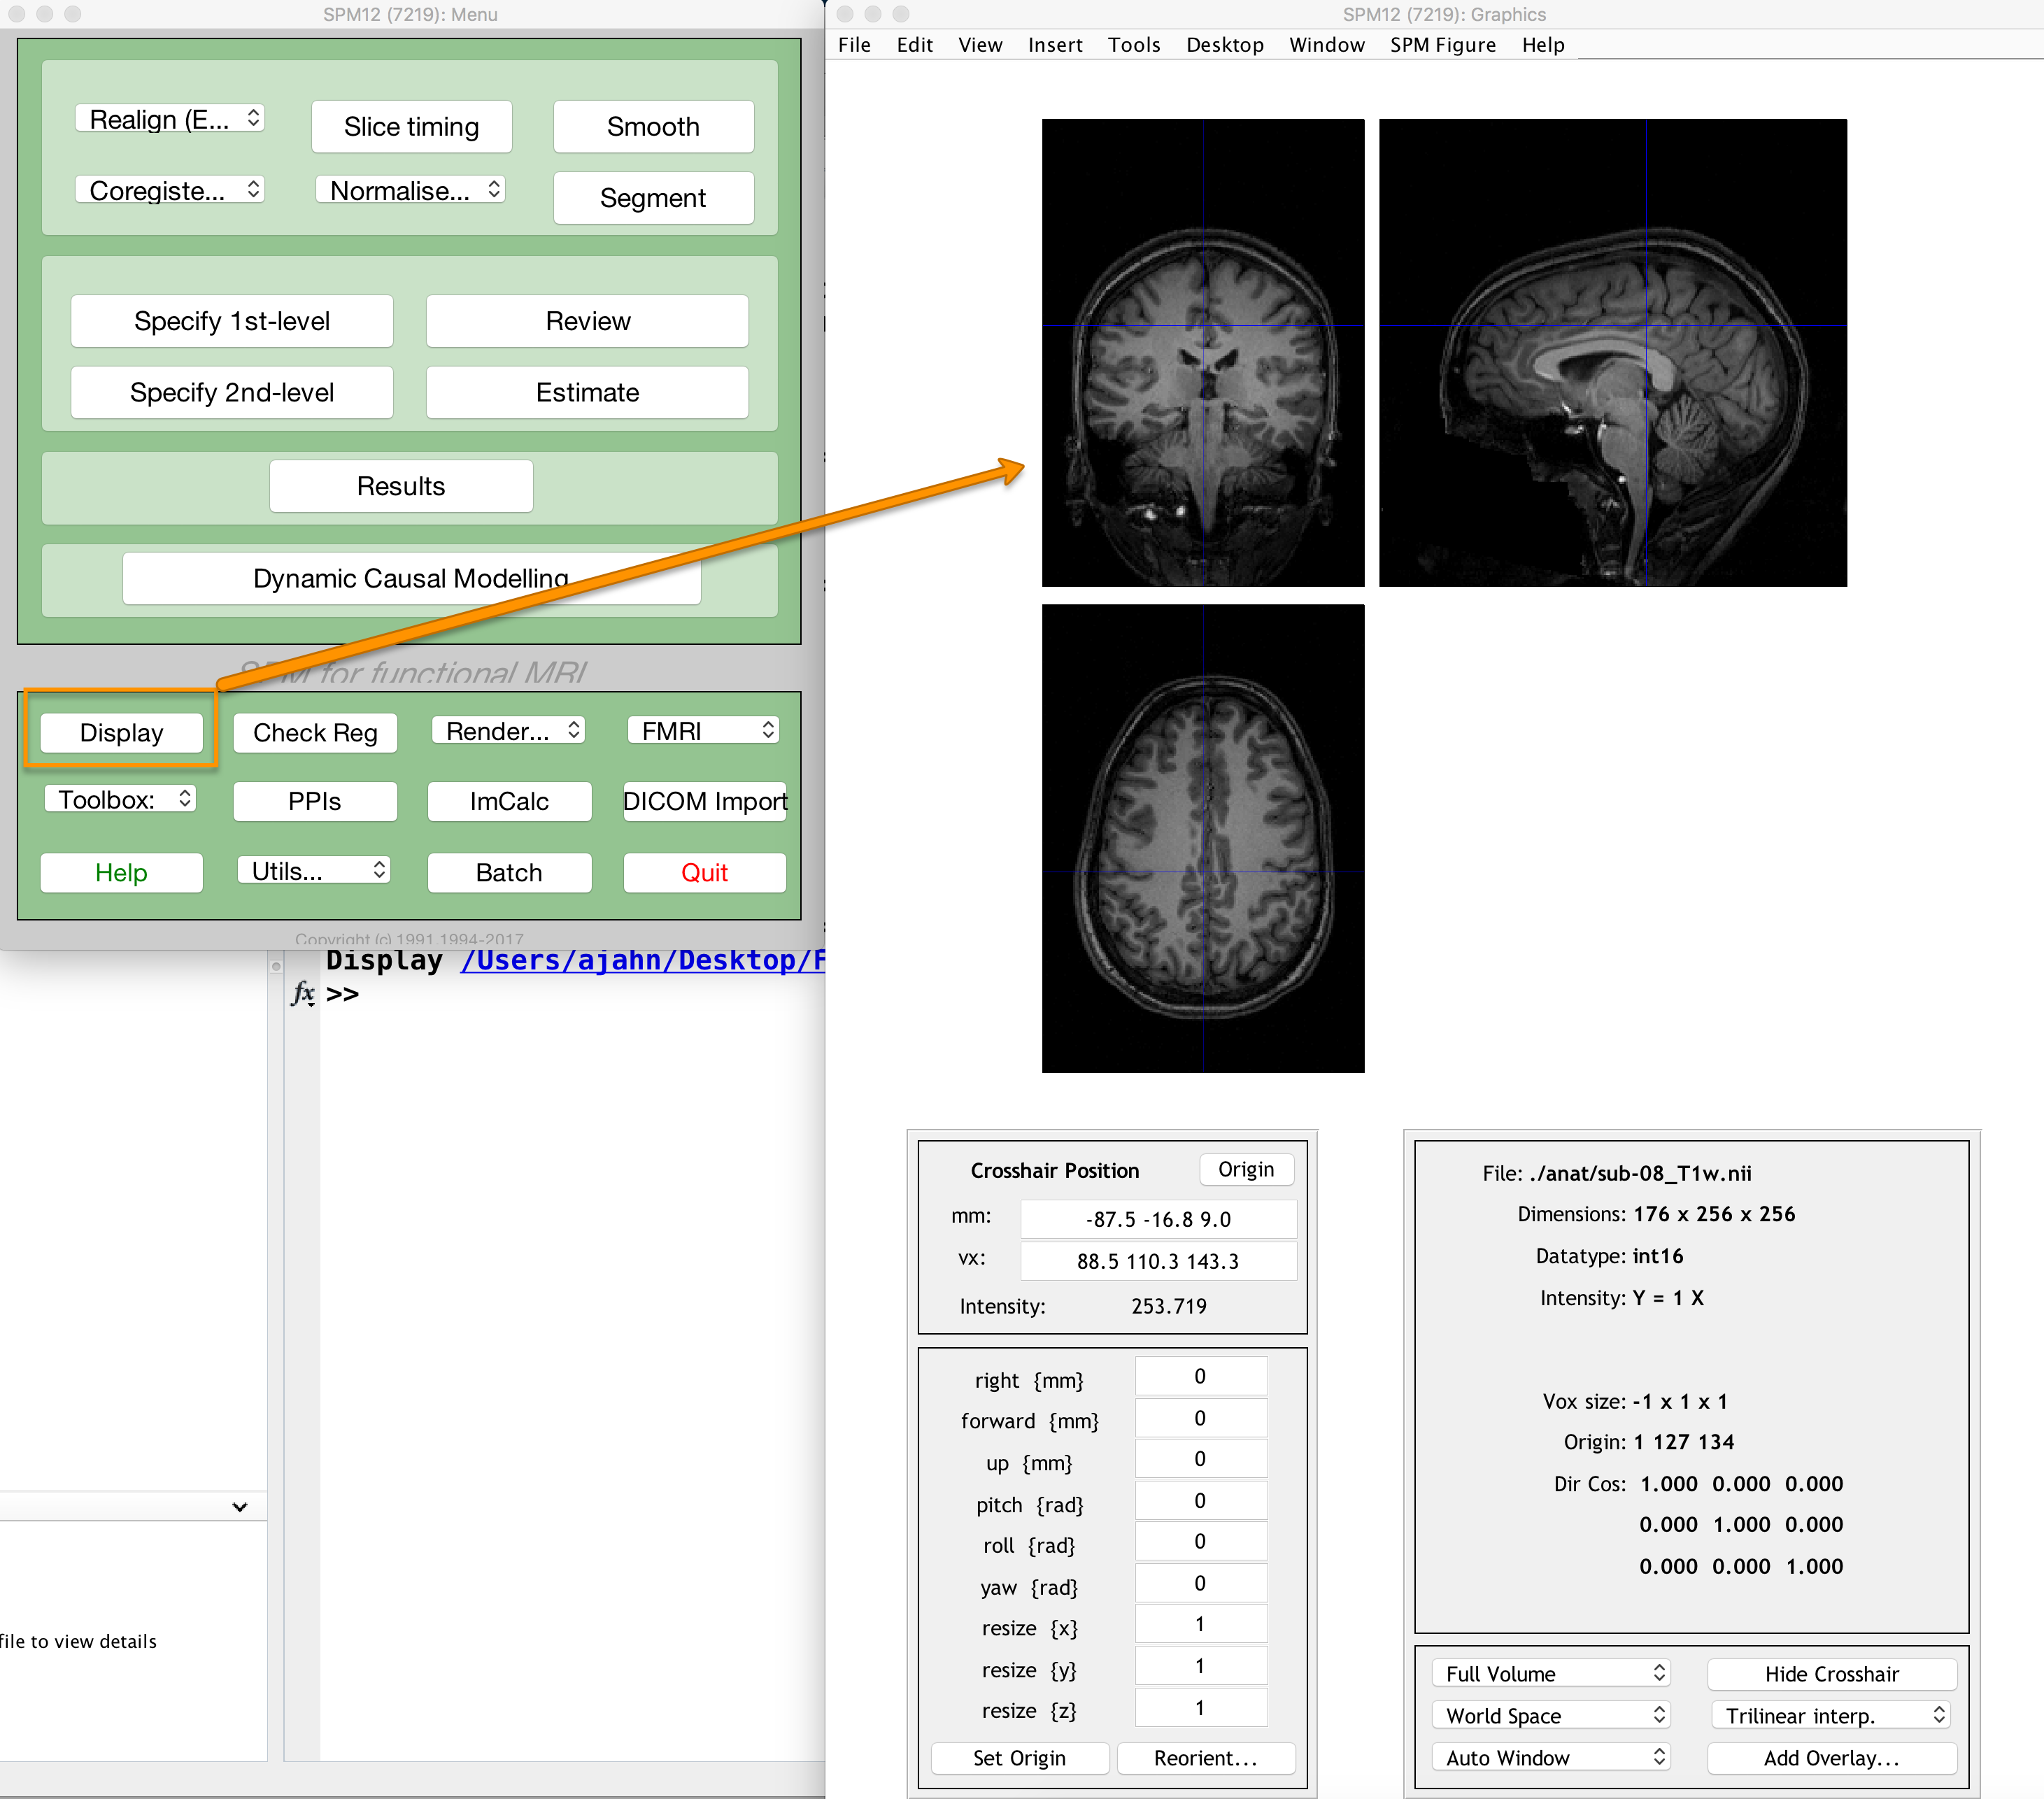Open the Utils dropdown

[314, 870]
